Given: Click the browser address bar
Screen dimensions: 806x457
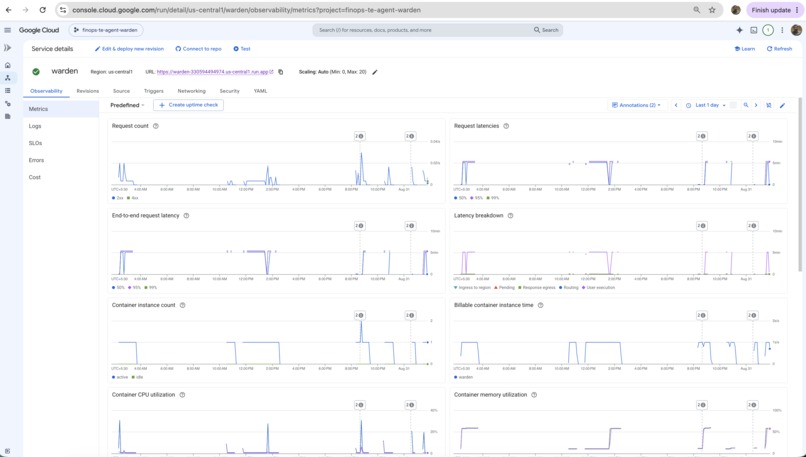Looking at the screenshot, I should (x=380, y=10).
